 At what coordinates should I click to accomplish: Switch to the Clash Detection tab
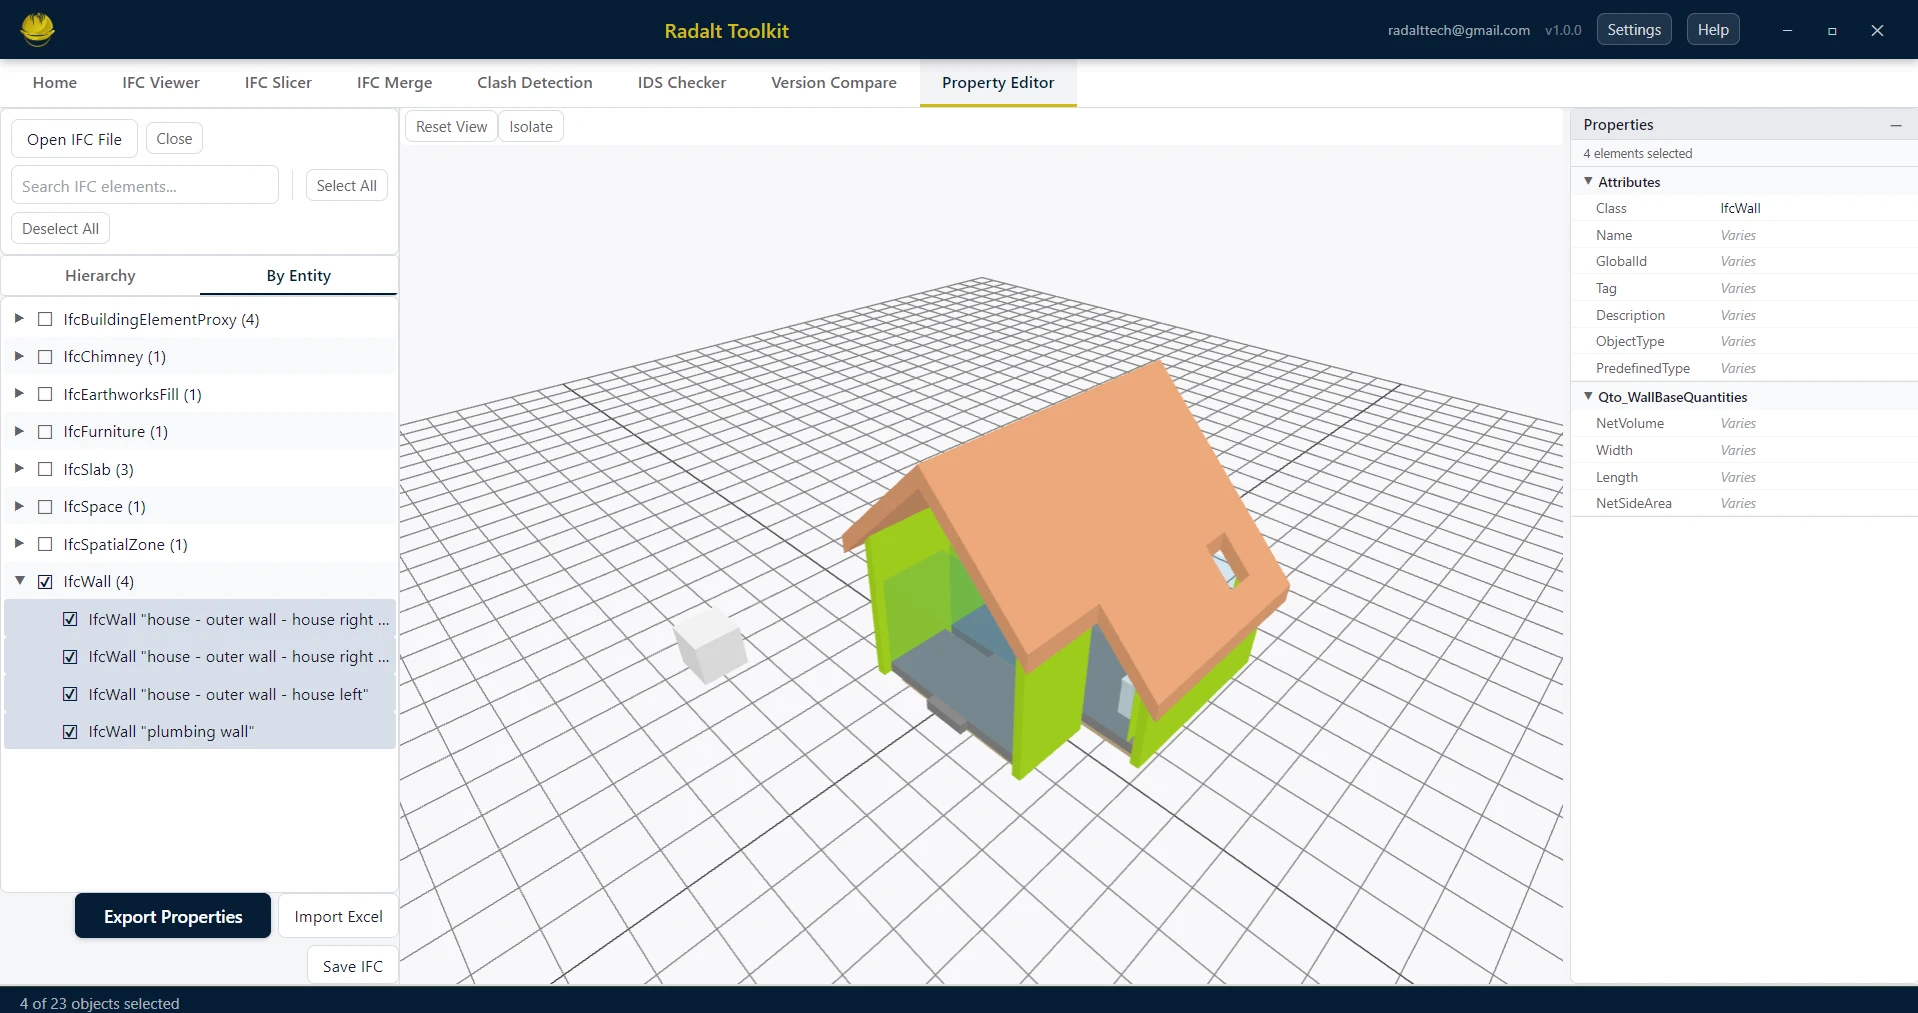(535, 82)
